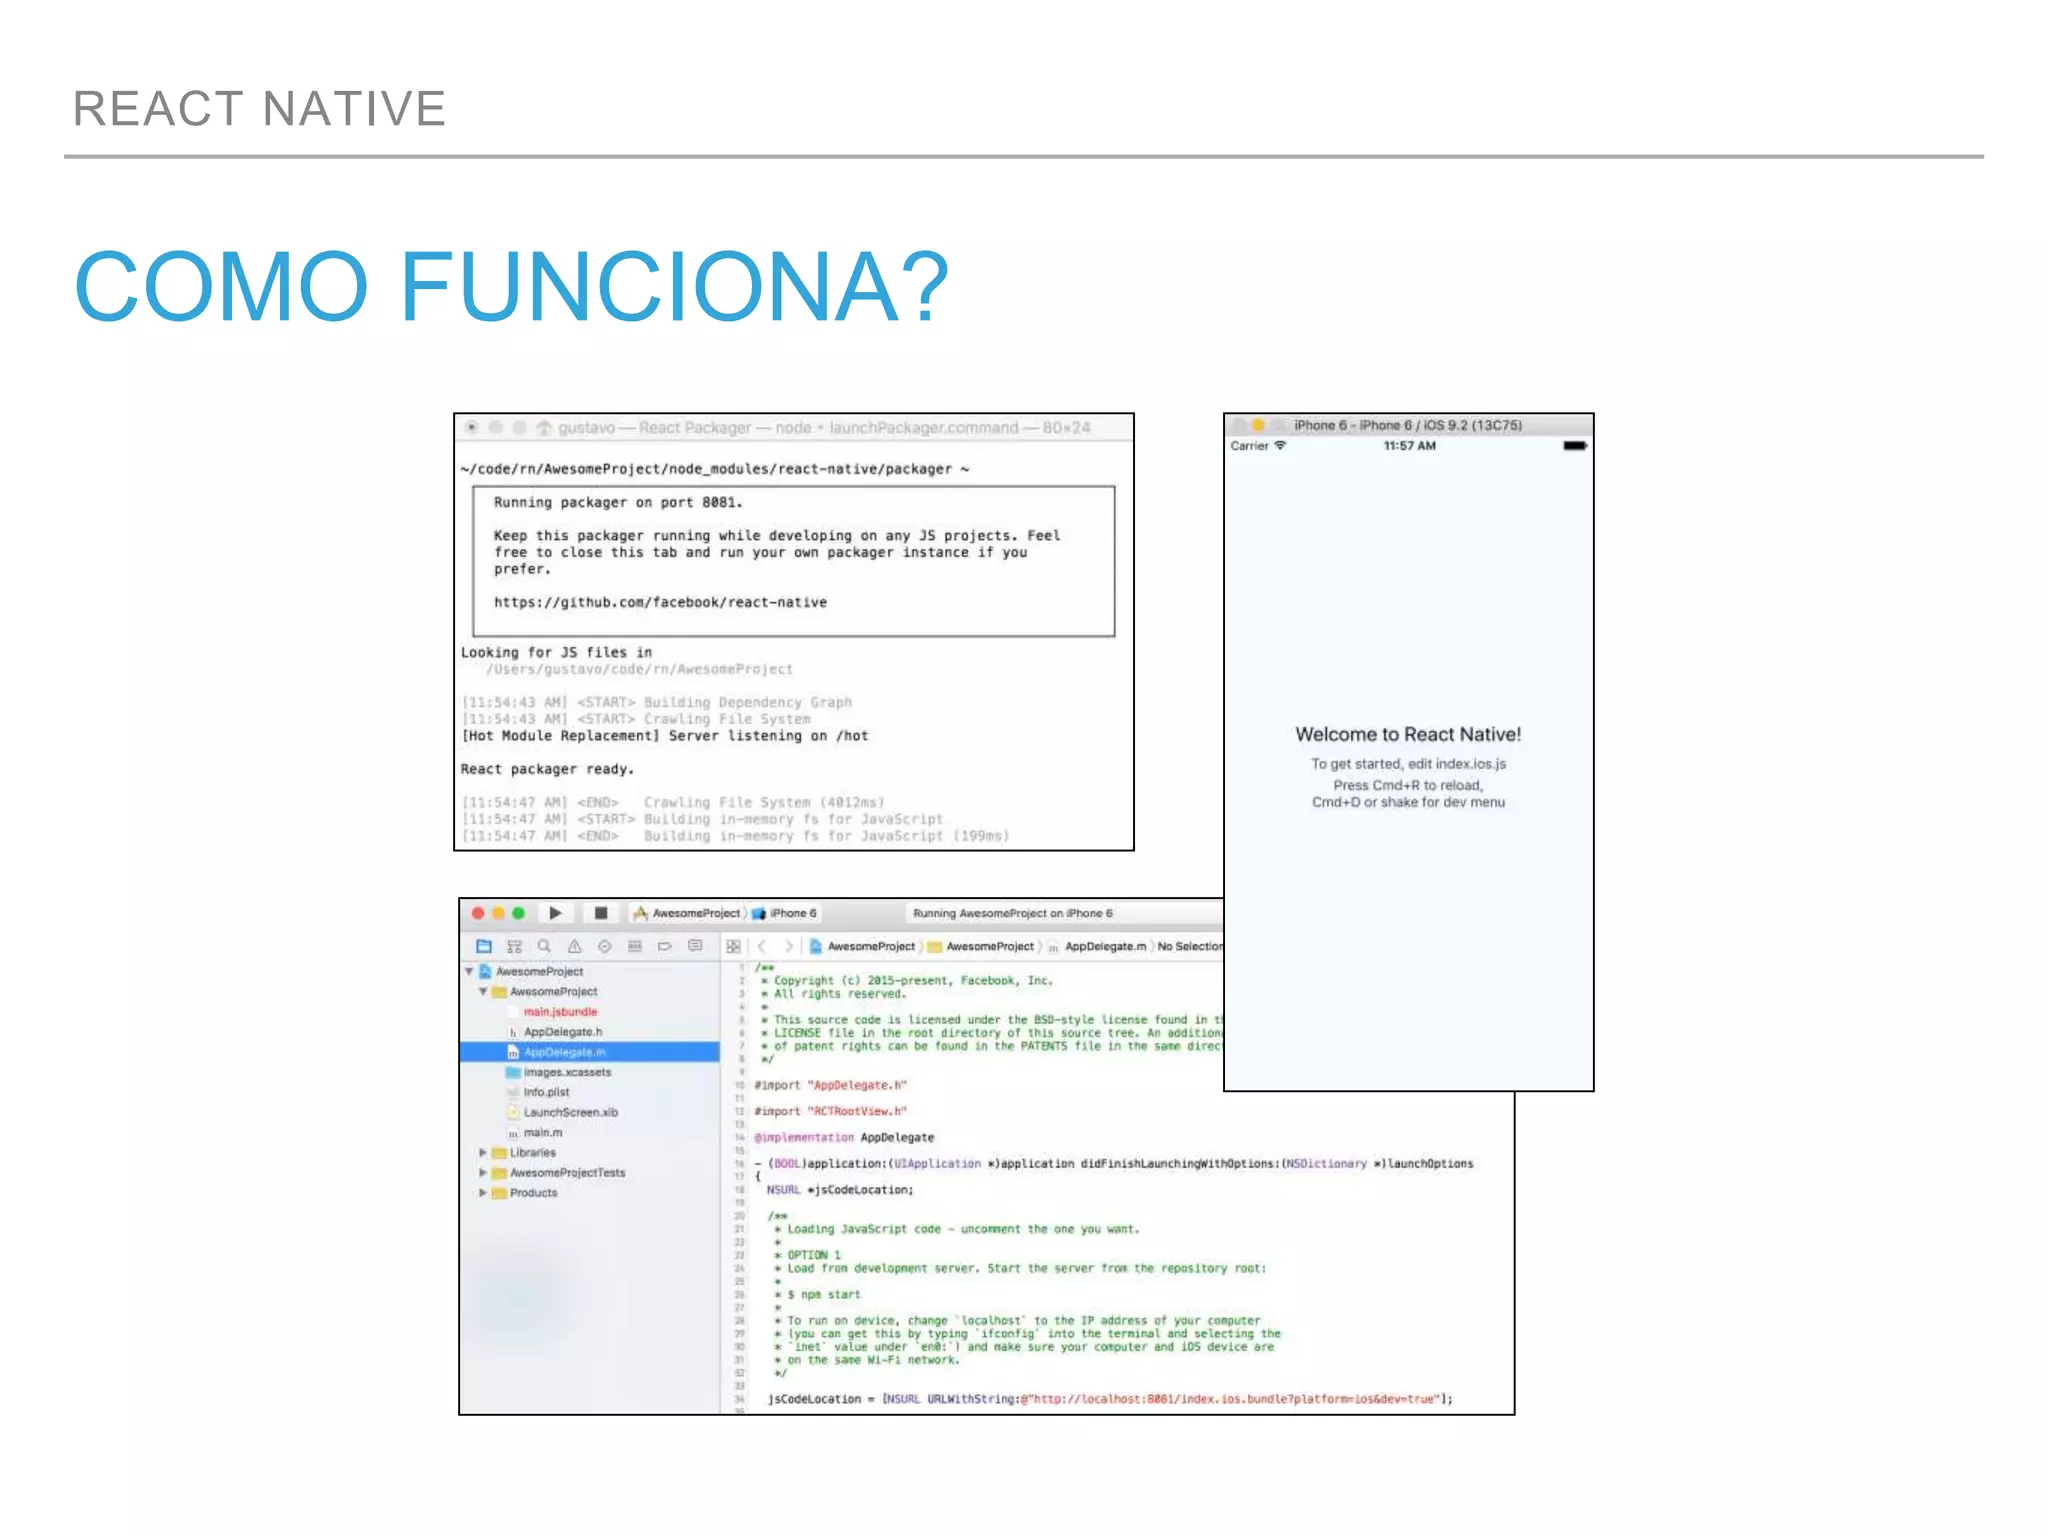The image size is (2048, 1536).
Task: Select the AwesomeProject scheme in toolbar
Action: (687, 913)
